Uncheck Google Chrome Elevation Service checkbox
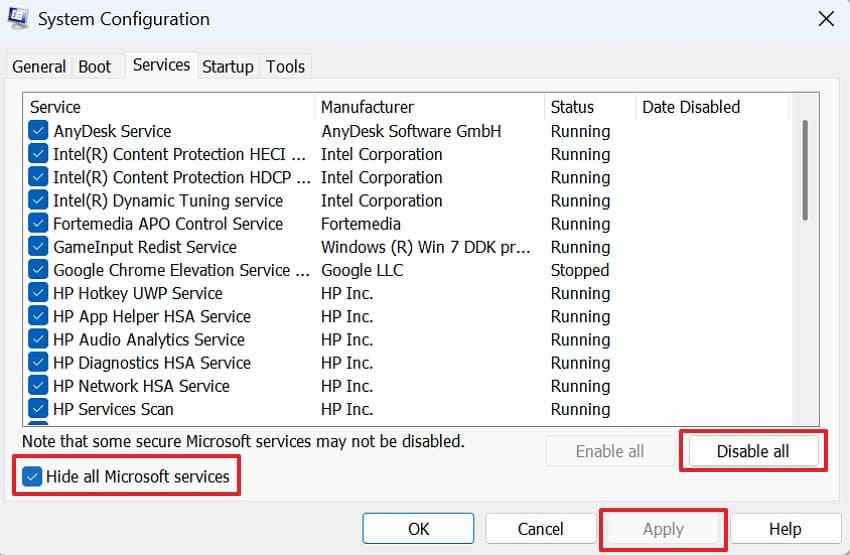The width and height of the screenshot is (850, 555). point(38,270)
